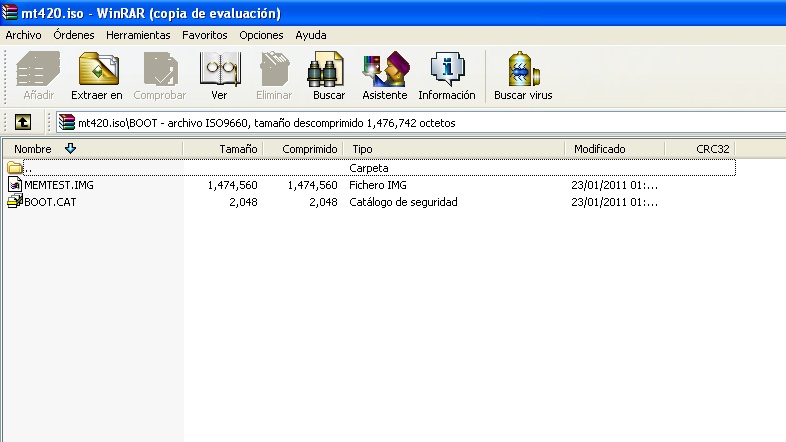Click BOOT.CAT modified date cell
This screenshot has height=442, width=786.
coord(614,202)
